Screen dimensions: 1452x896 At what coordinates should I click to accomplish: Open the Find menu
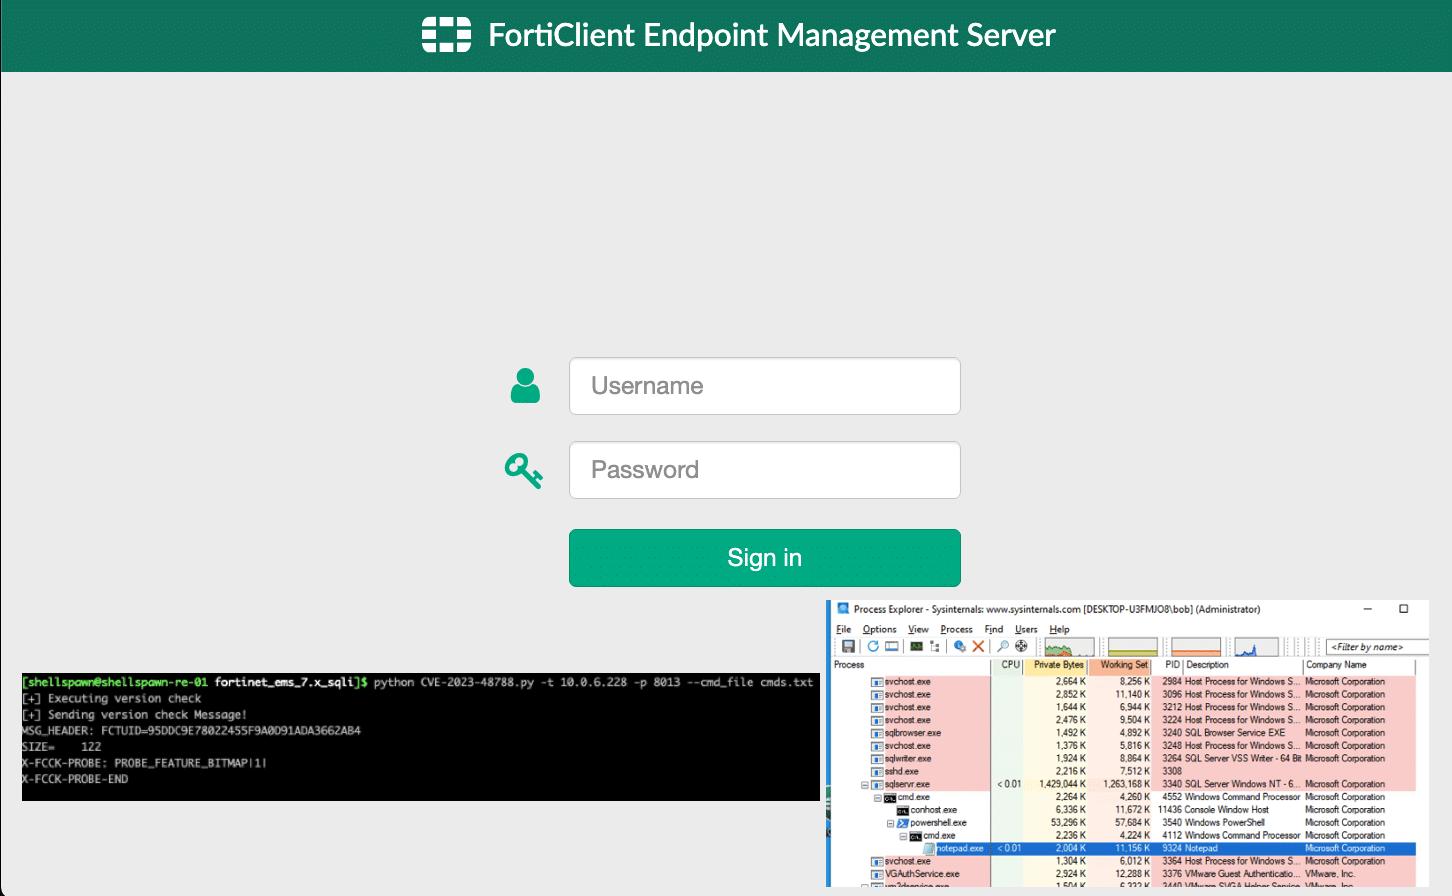tap(994, 628)
